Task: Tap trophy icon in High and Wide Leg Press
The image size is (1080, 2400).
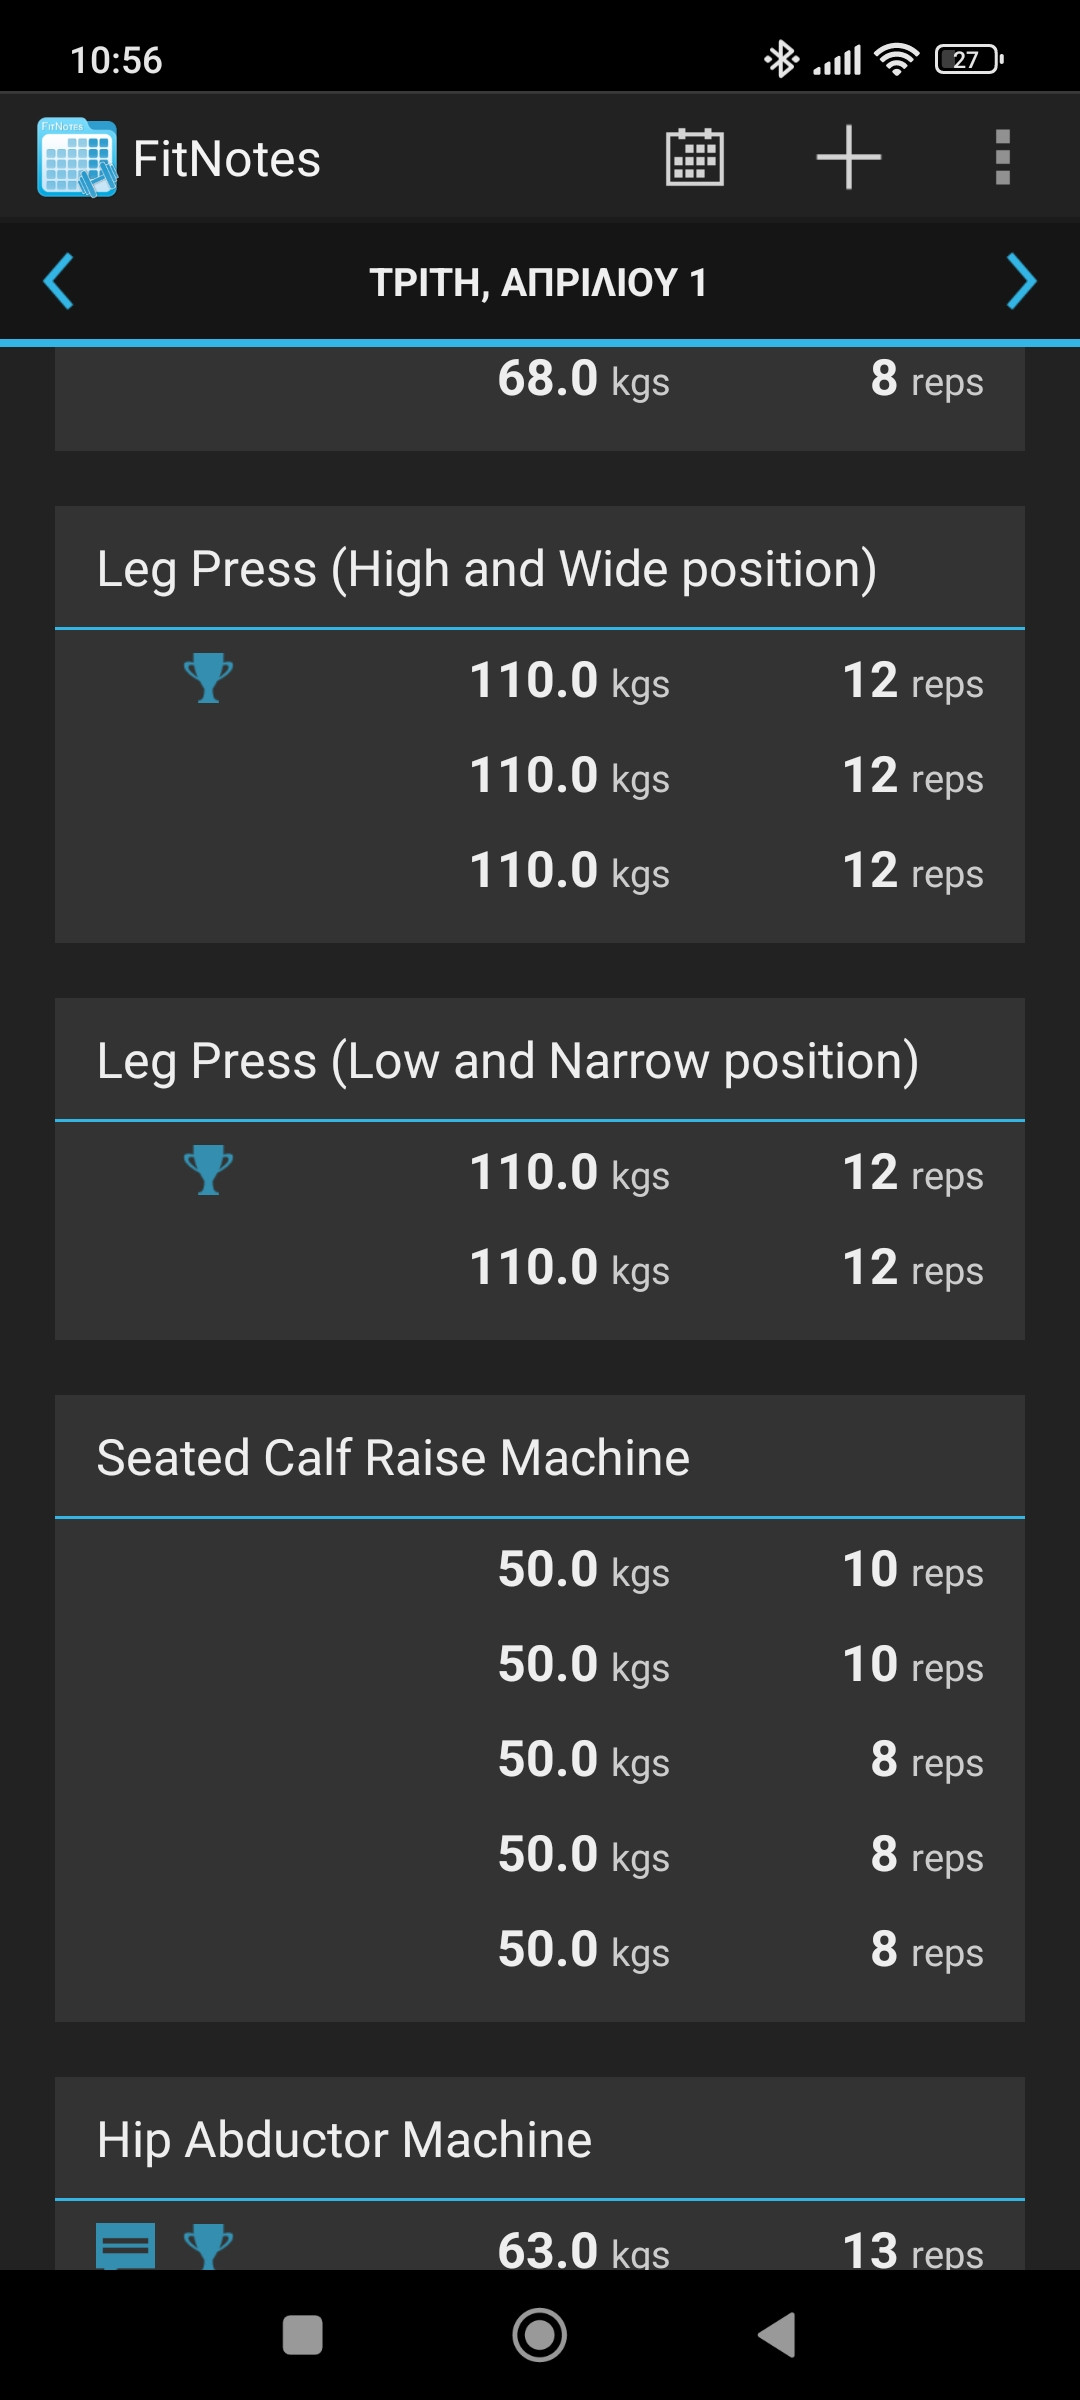Action: click(x=208, y=678)
